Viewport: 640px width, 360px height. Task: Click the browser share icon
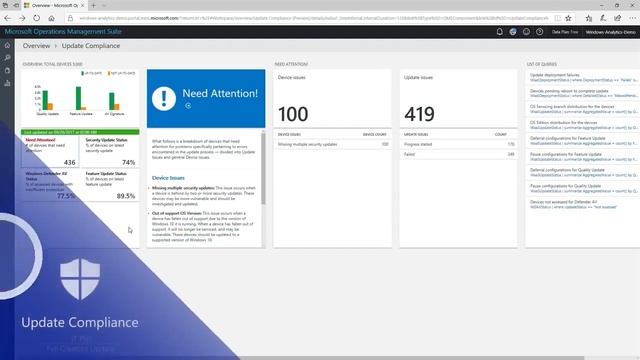(x=618, y=18)
